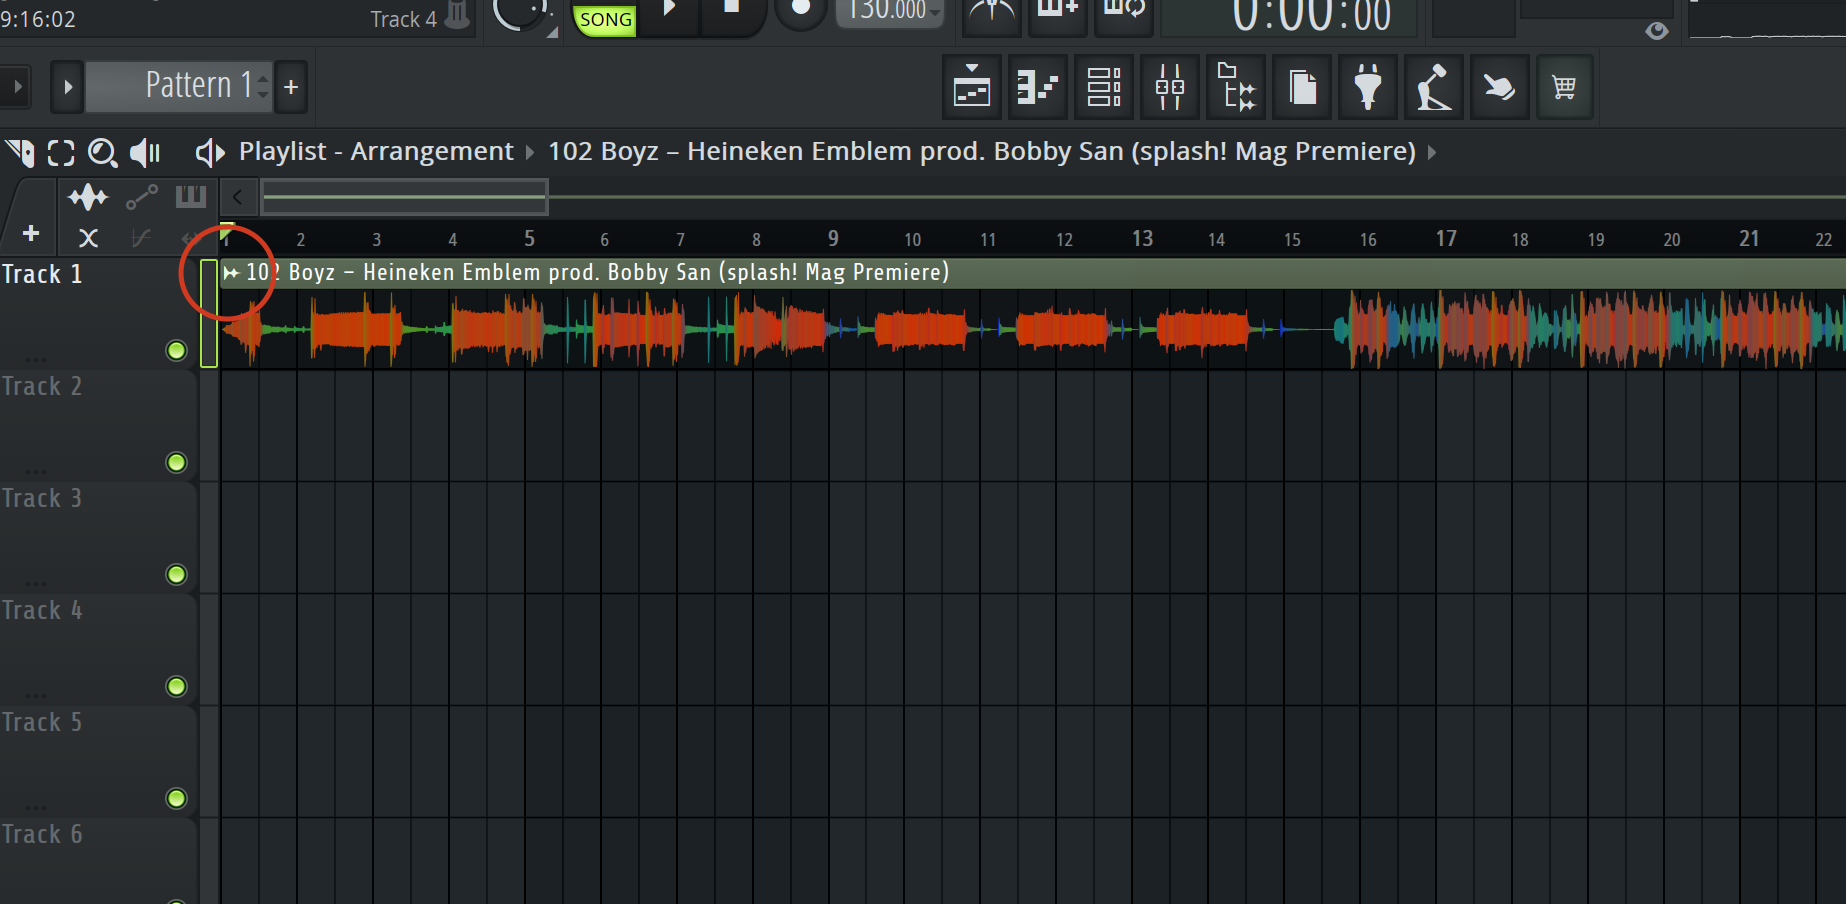Click the add track plus icon

pos(31,234)
